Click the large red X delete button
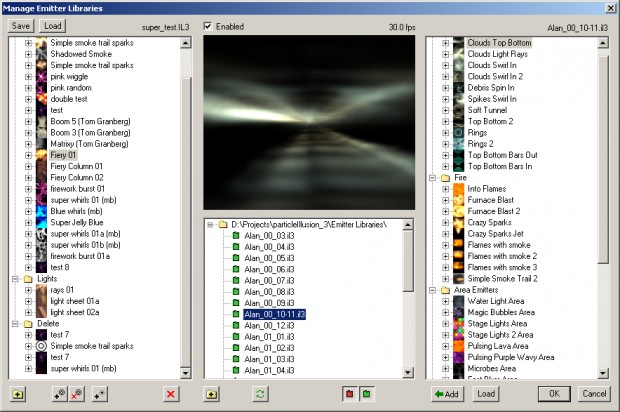This screenshot has height=412, width=620. click(171, 394)
